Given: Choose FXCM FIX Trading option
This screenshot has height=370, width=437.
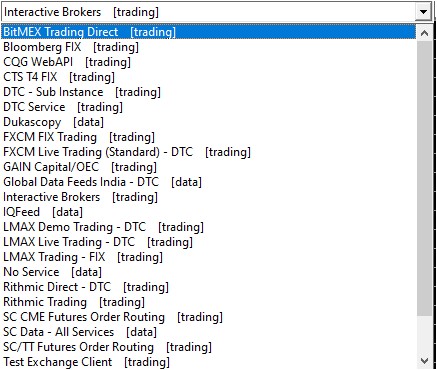Looking at the screenshot, I should 208,137.
